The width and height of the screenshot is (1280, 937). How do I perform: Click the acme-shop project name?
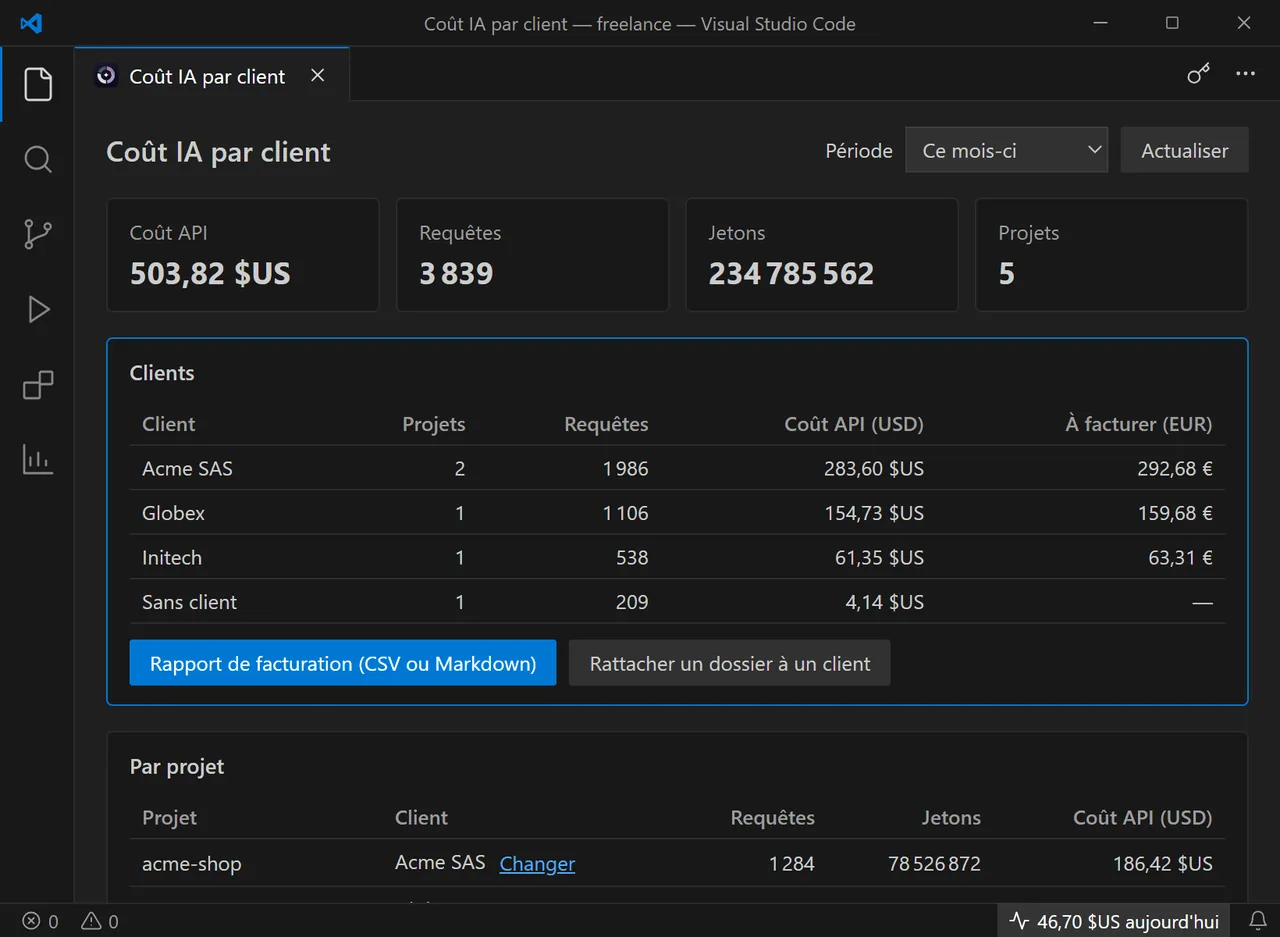pos(192,863)
